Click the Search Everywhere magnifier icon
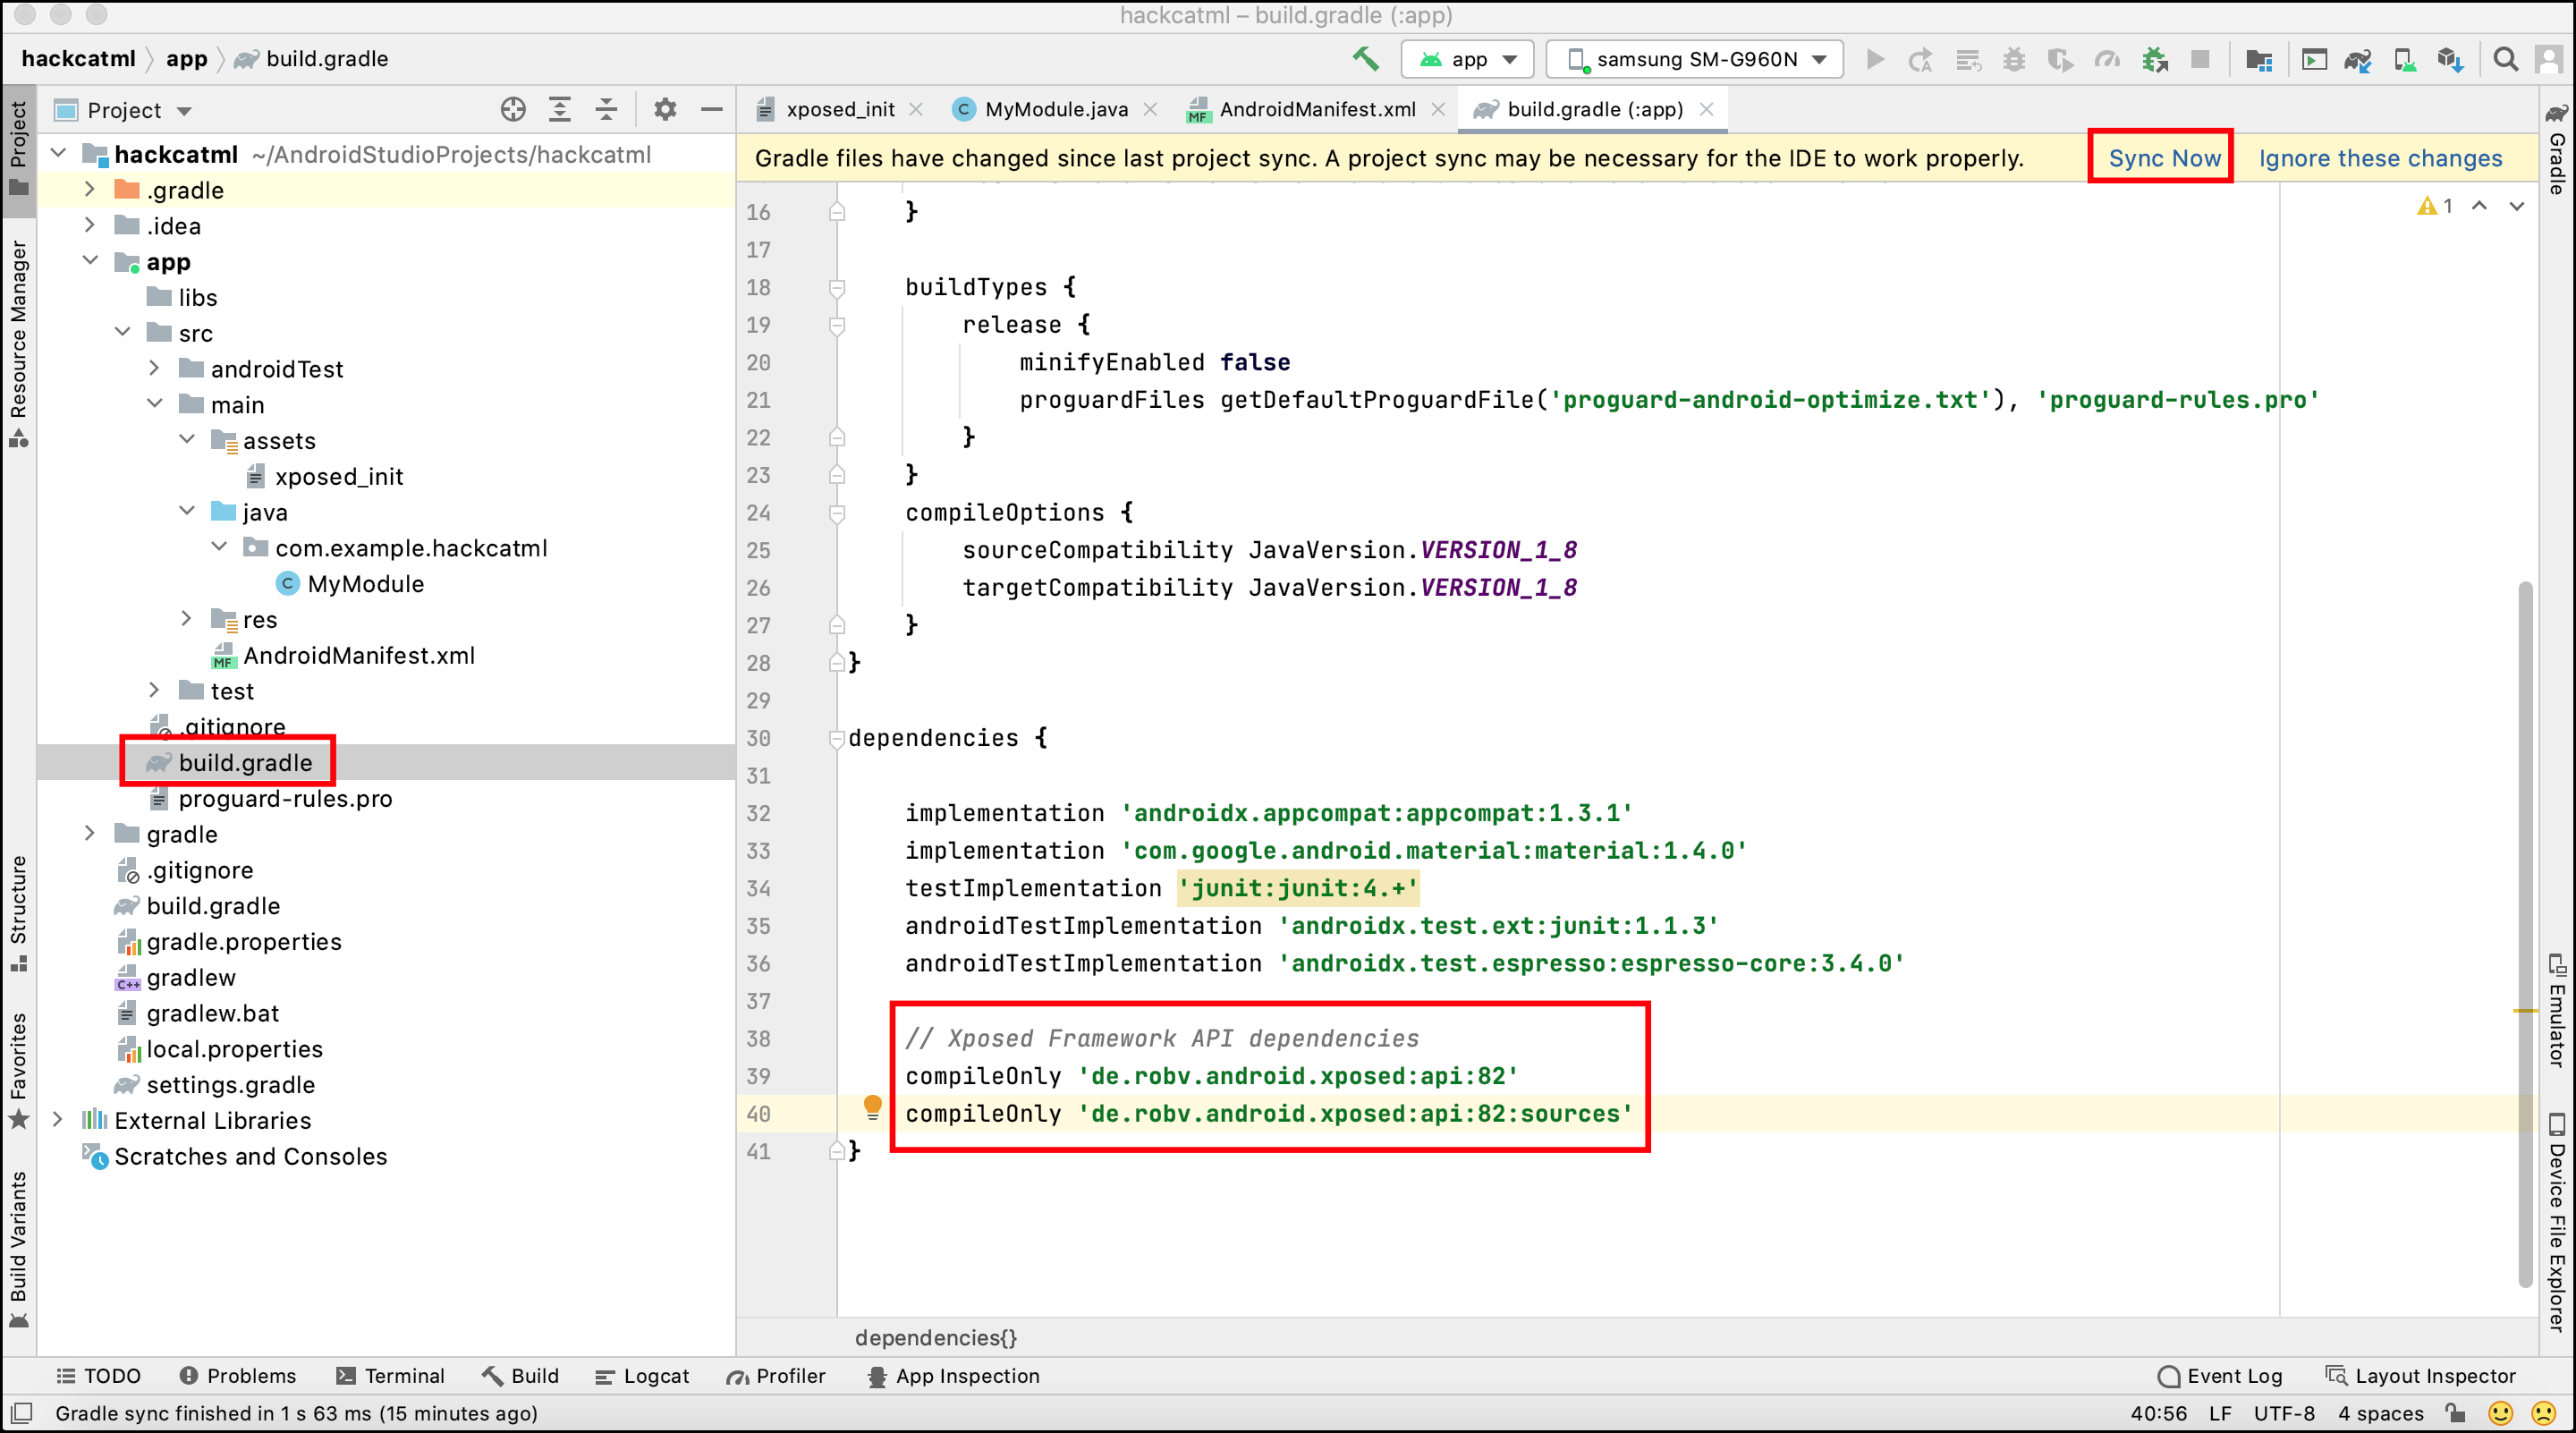 click(x=2505, y=60)
